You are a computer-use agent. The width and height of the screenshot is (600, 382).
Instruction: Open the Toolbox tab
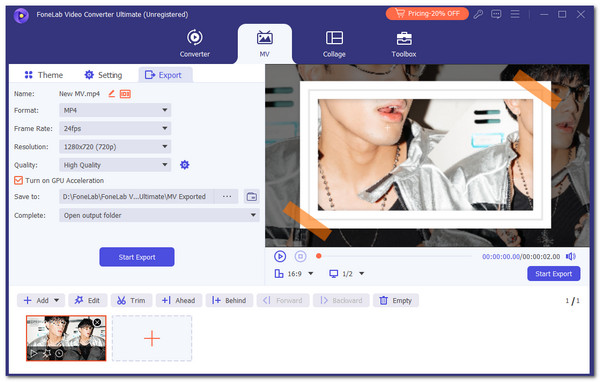[x=404, y=44]
